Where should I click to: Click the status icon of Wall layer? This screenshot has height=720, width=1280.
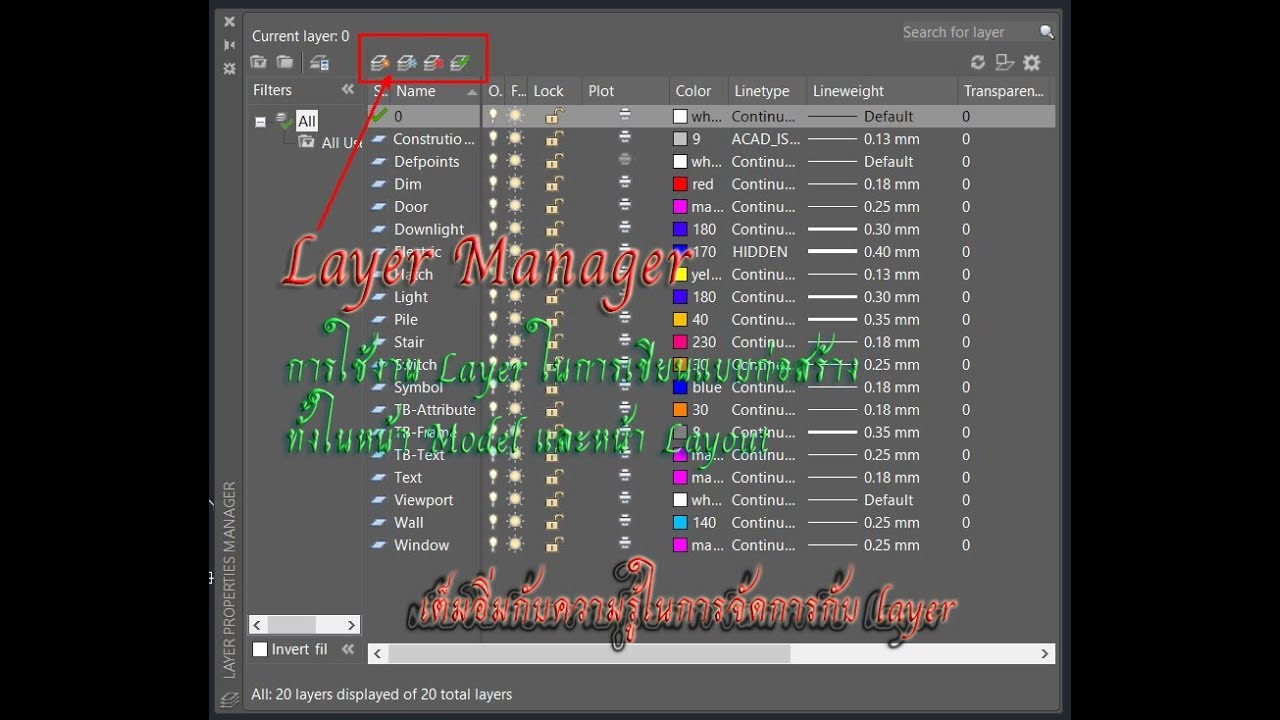tap(379, 522)
